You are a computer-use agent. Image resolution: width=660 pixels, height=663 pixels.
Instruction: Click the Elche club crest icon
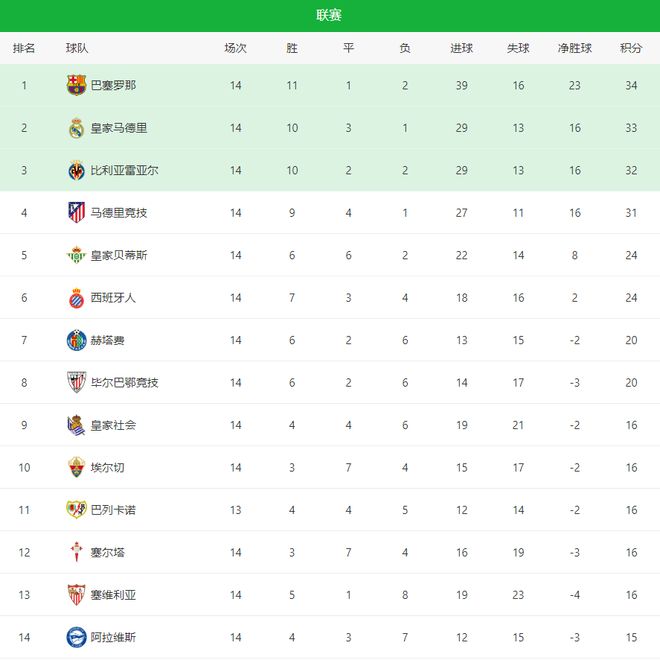point(76,468)
